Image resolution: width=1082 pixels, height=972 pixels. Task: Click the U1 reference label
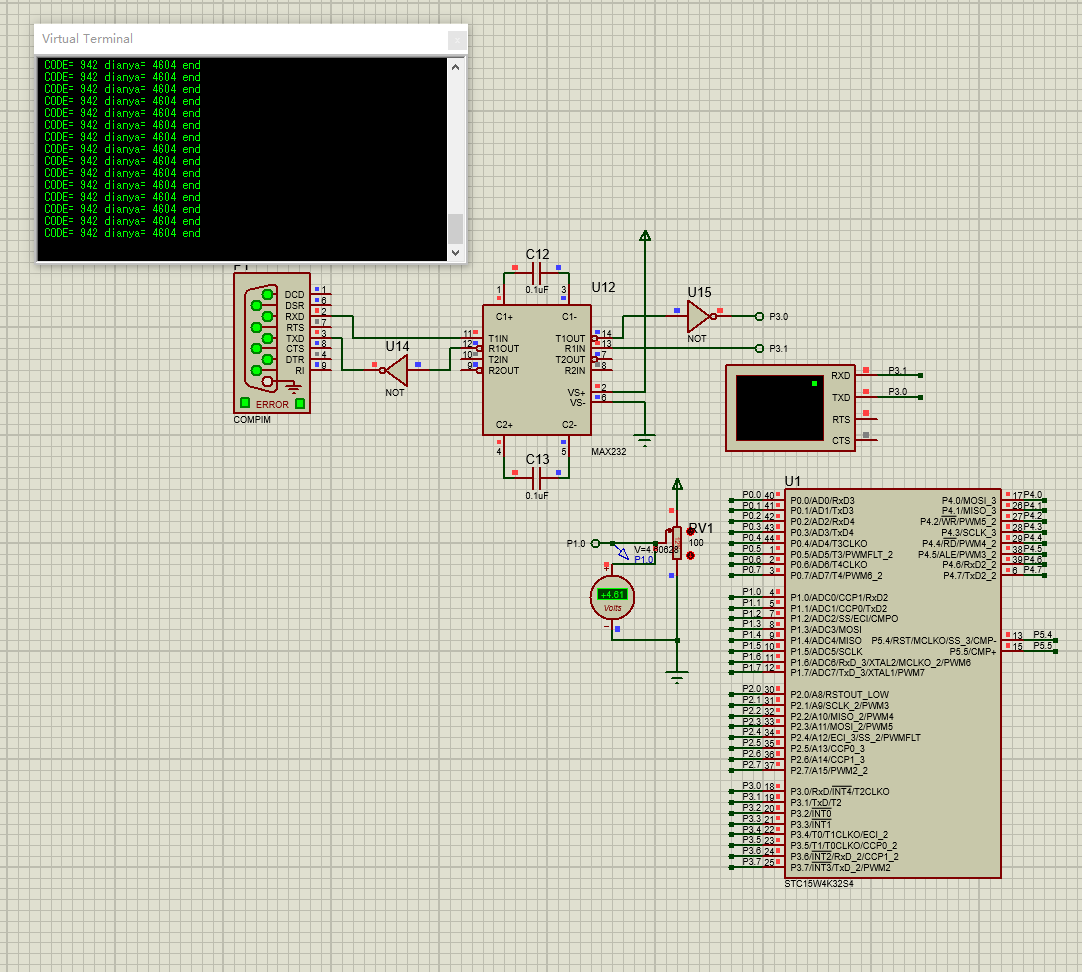tap(793, 481)
